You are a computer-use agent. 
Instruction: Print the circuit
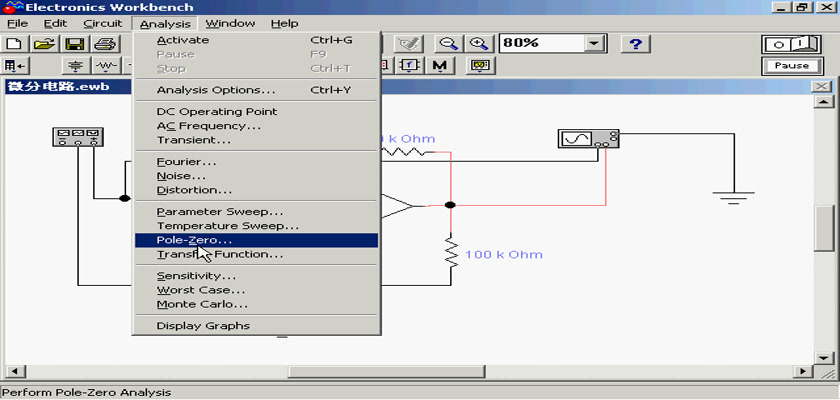coord(104,44)
